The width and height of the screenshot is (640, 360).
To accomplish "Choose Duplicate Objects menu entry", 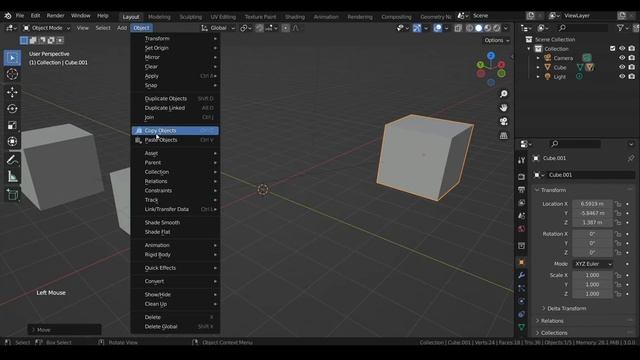I will click(x=175, y=99).
